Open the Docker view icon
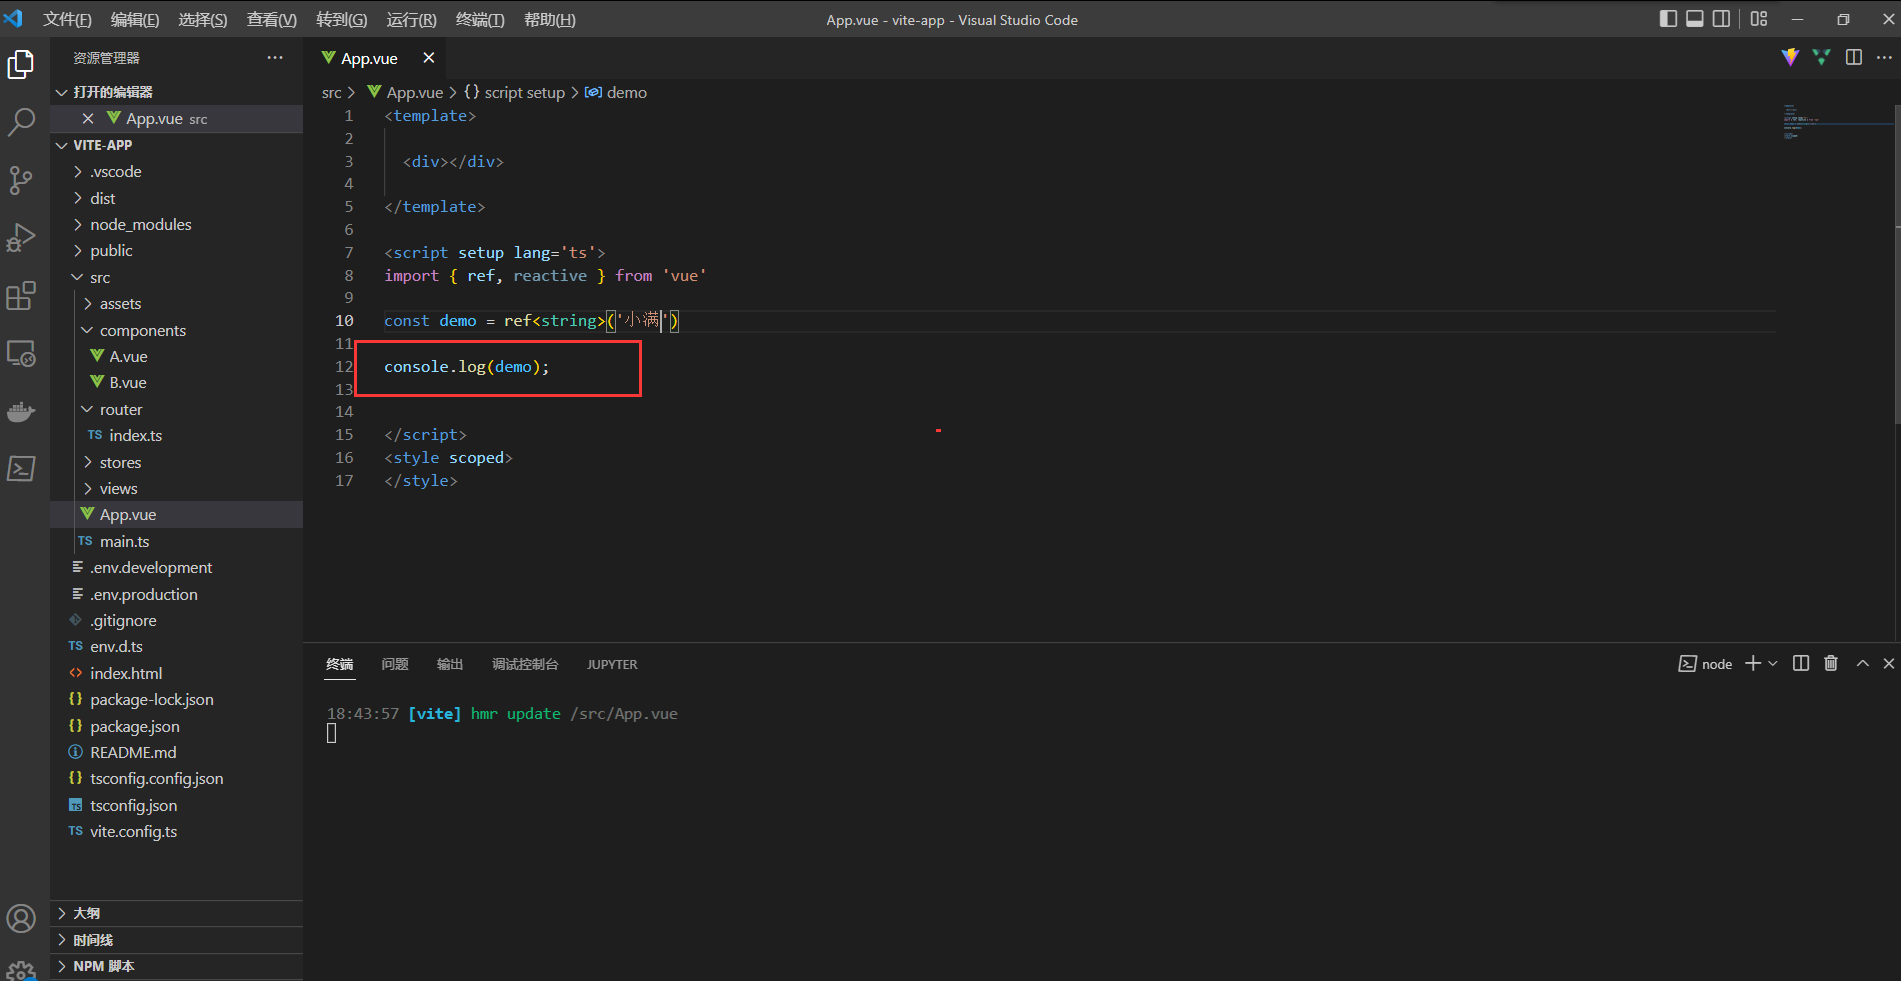The image size is (1901, 981). click(21, 412)
